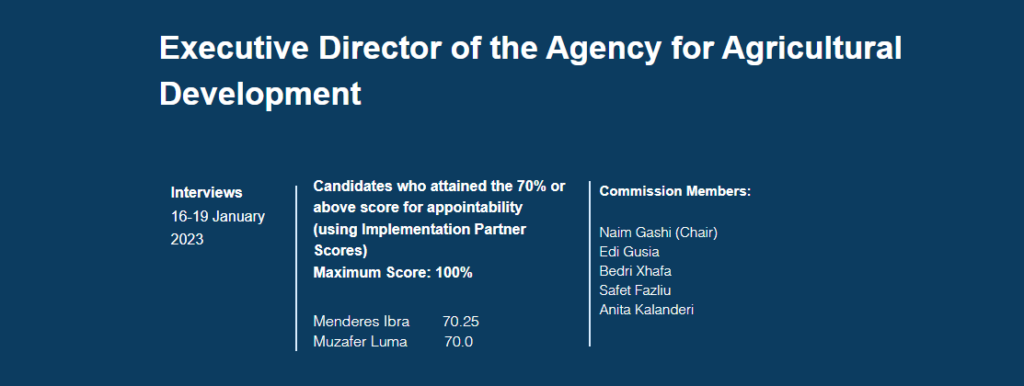Click the vertical divider after Interviews column
Viewport: 1024px width, 386px height.
[x=296, y=268]
